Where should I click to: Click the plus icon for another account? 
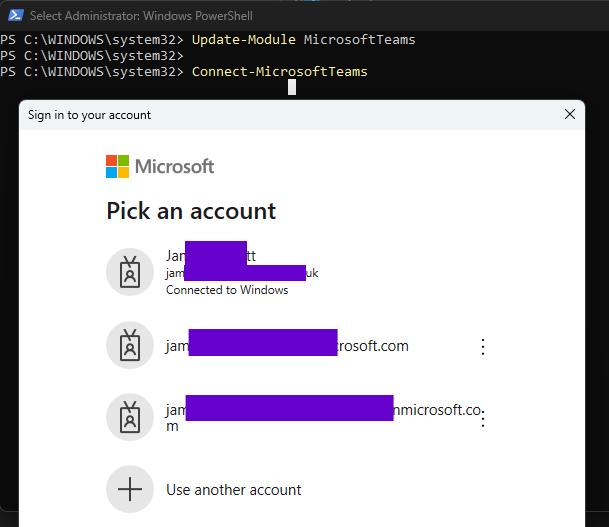pyautogui.click(x=130, y=489)
